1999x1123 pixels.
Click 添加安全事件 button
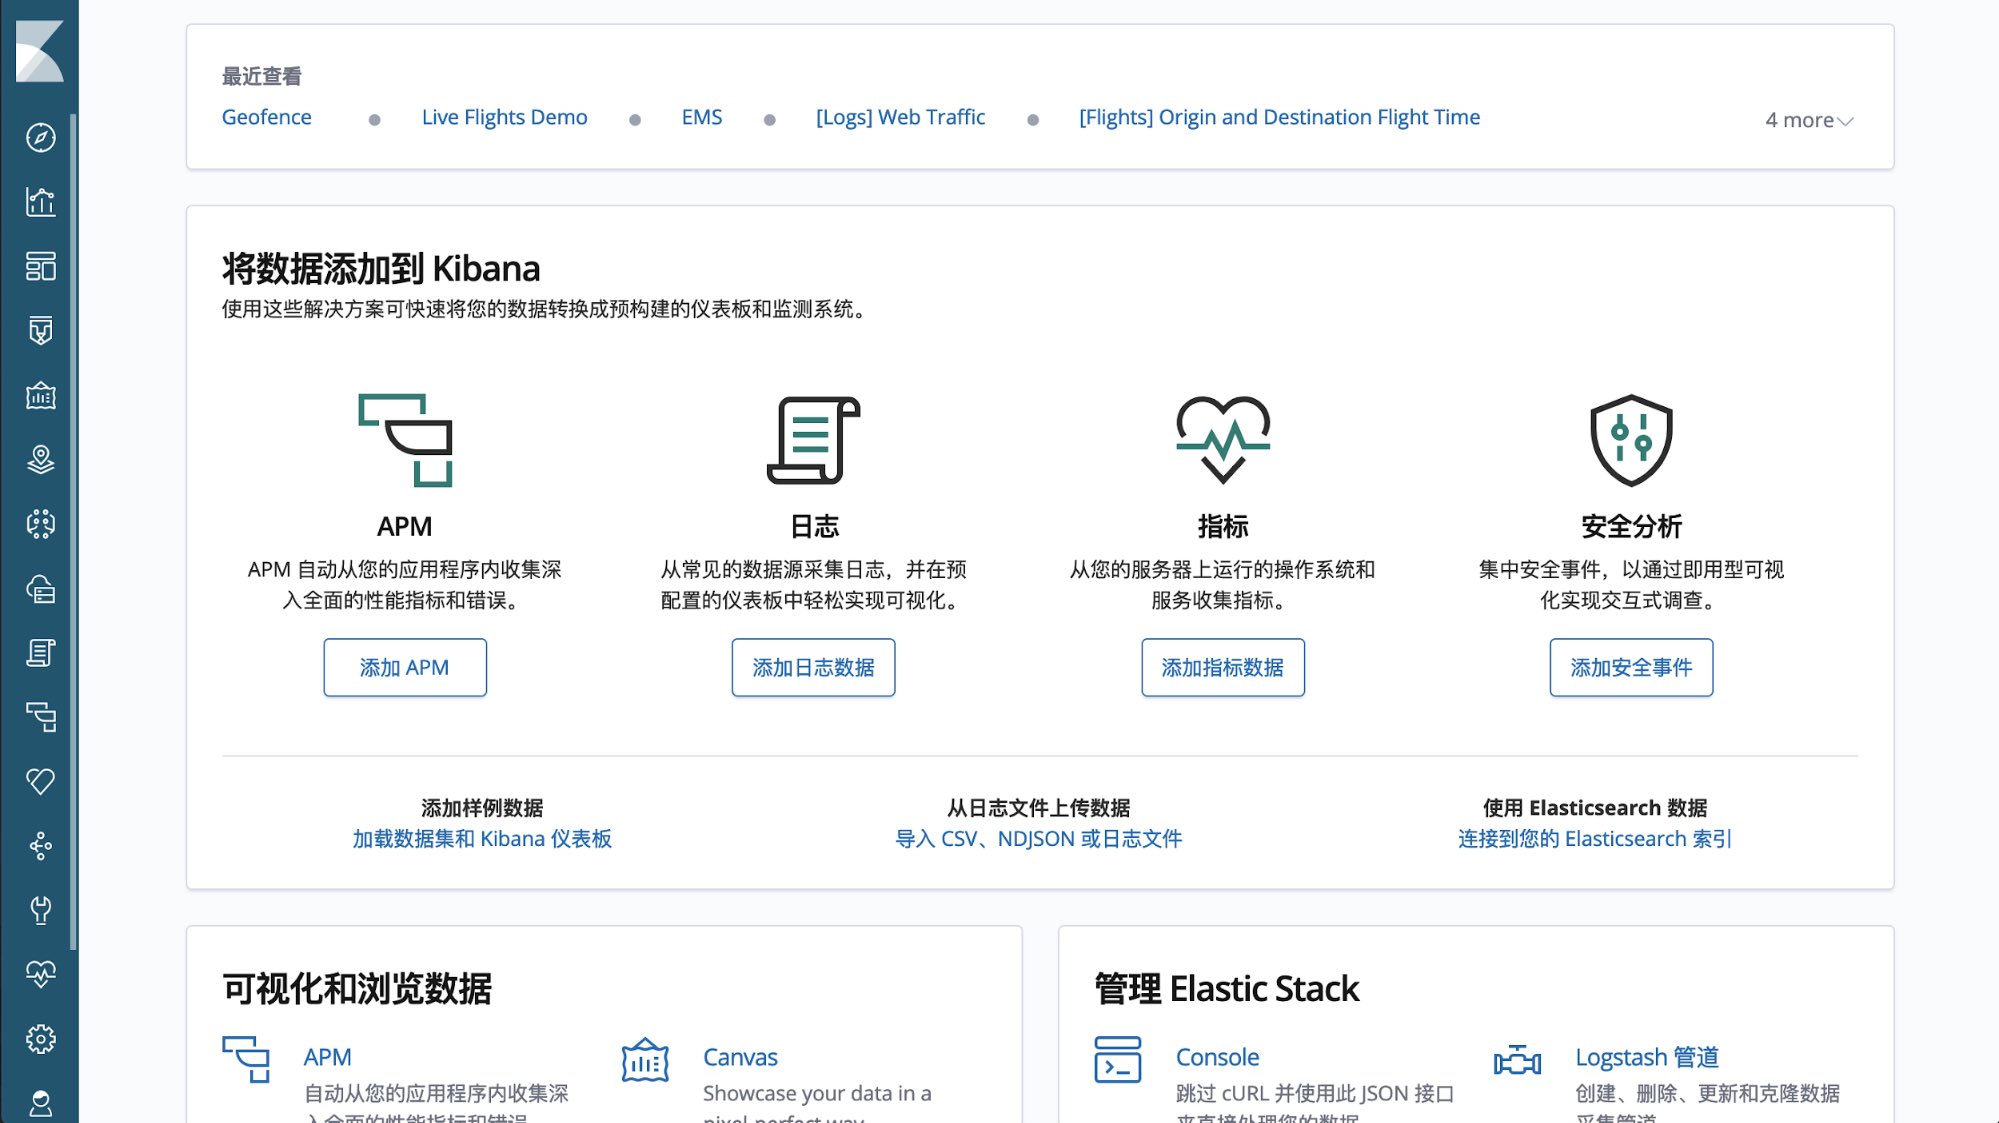pos(1631,667)
